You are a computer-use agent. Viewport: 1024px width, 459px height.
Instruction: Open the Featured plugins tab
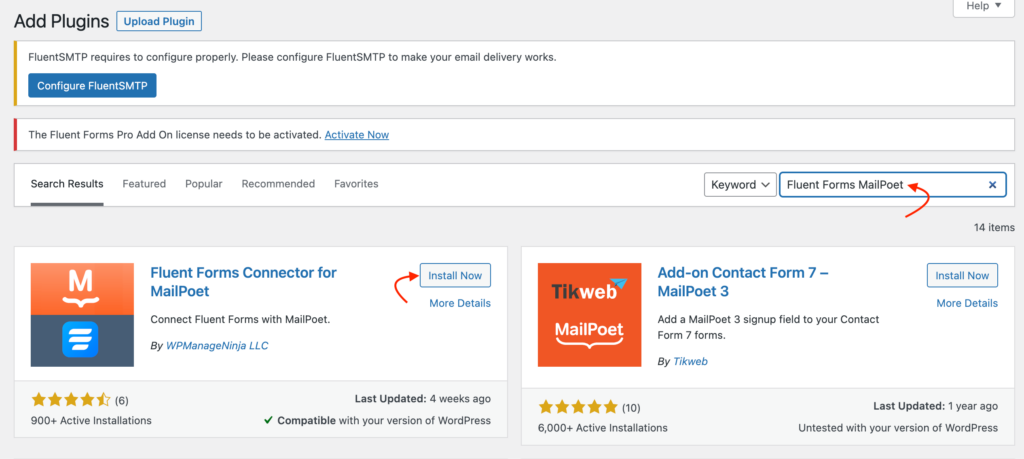coord(144,184)
